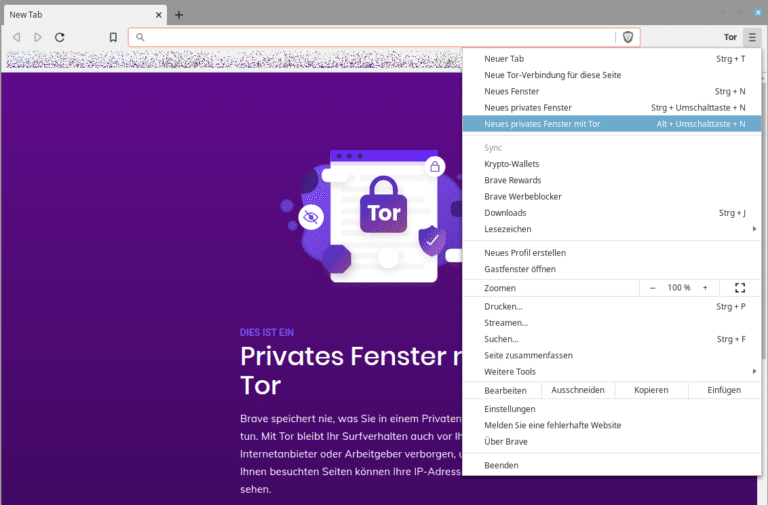Select Neue Tor-Verbindung für diese Seite
The height and width of the screenshot is (505, 768).
point(612,75)
